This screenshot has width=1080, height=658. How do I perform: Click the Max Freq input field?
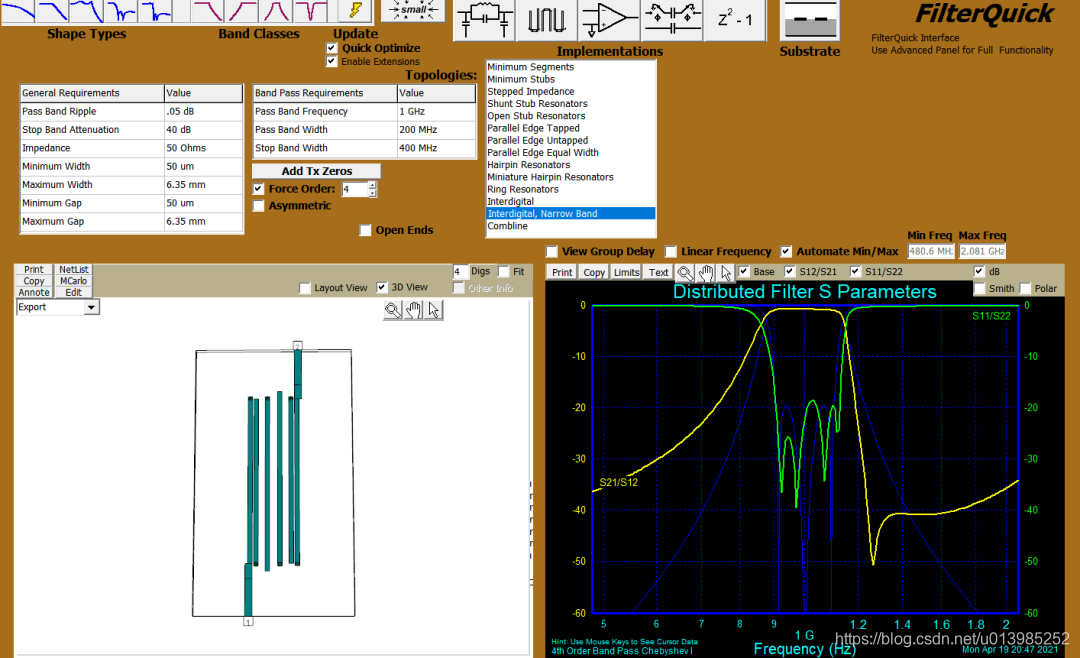tap(983, 251)
